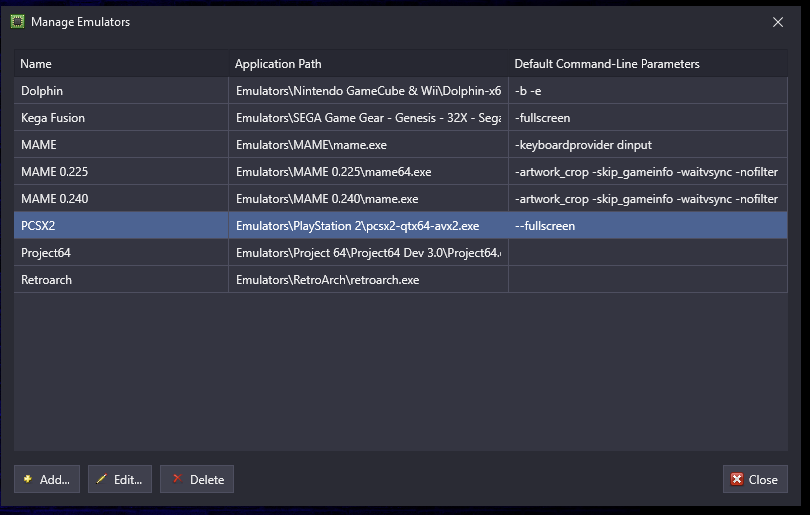This screenshot has height=515, width=810.
Task: Click PCSX2's "--fullscreen" parameter cell
Action: [648, 226]
